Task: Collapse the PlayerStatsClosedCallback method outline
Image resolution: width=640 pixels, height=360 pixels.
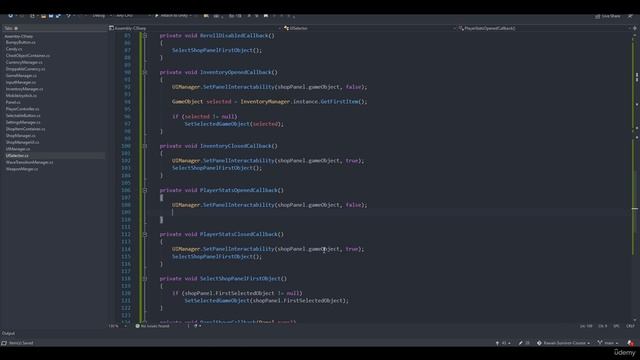Action: point(145,234)
